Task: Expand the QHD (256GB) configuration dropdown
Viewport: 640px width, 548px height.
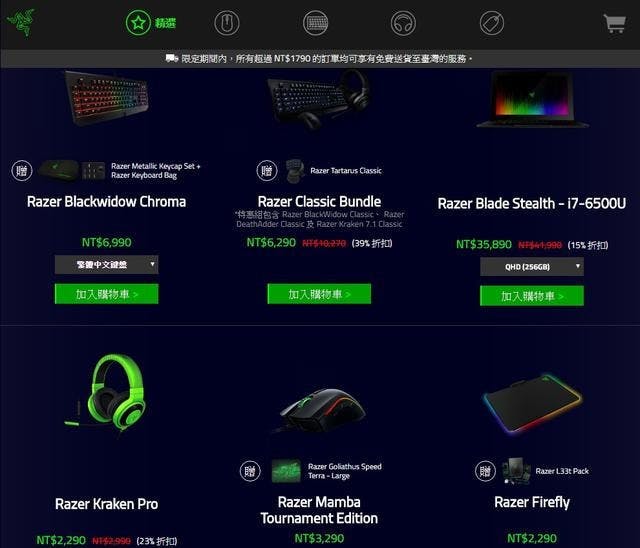Action: (532, 267)
